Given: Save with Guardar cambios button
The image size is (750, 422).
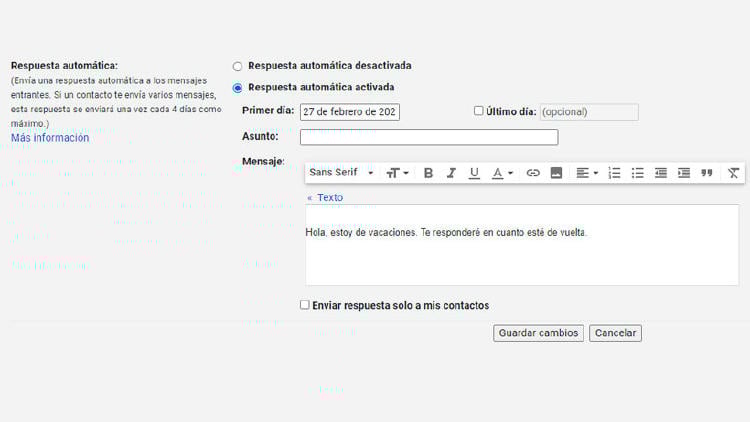Looking at the screenshot, I should tap(538, 333).
